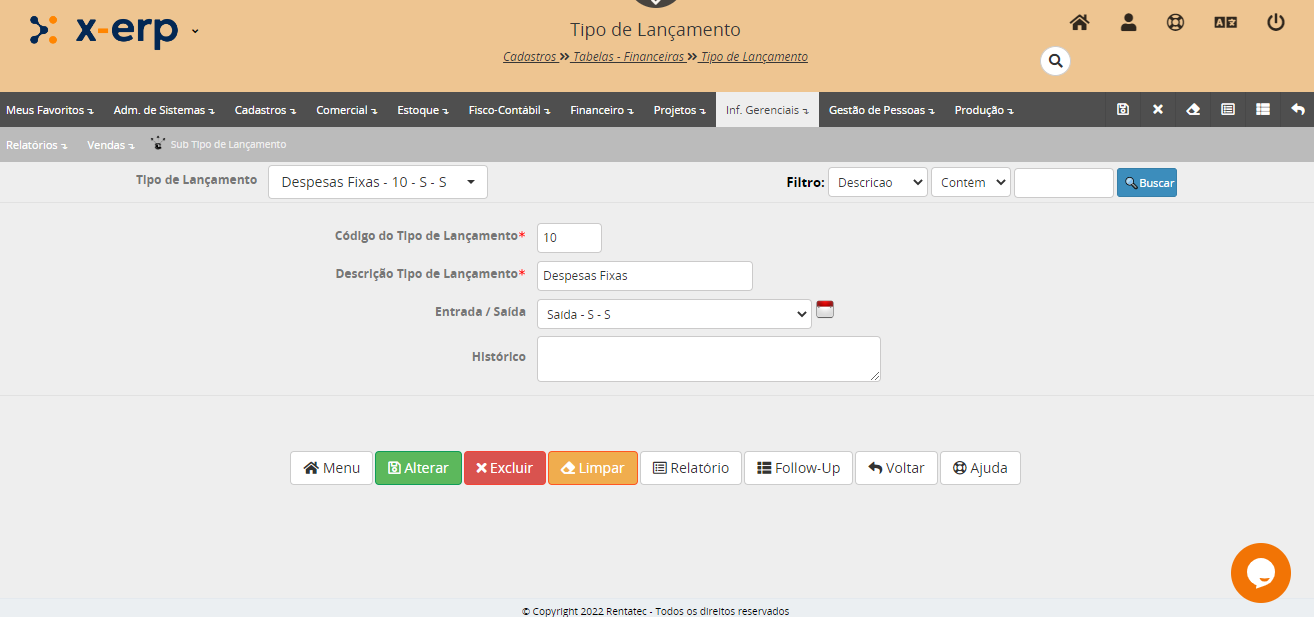Open the language translation icon
Image resolution: width=1314 pixels, height=617 pixels.
coord(1225,23)
